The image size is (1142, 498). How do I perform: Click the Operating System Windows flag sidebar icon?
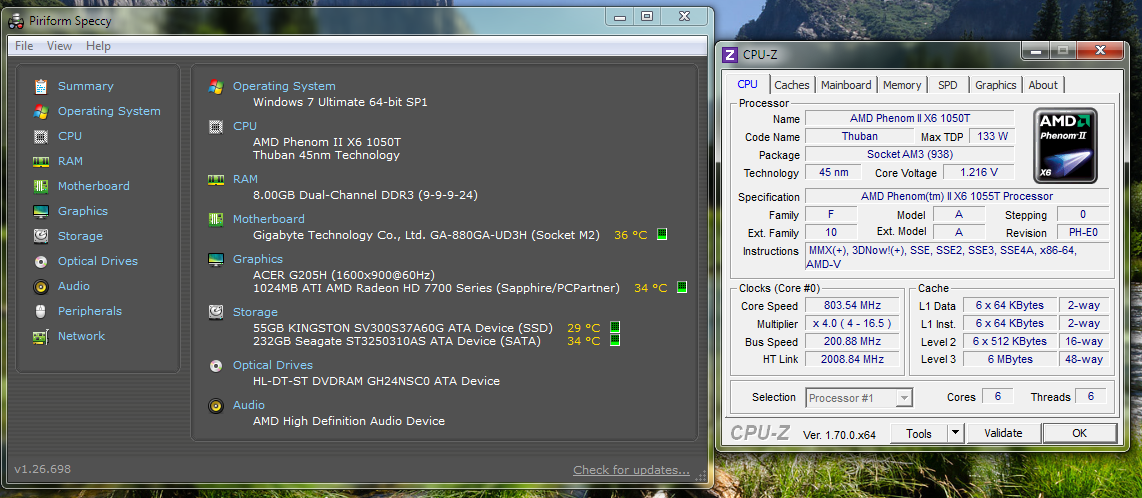coord(41,111)
